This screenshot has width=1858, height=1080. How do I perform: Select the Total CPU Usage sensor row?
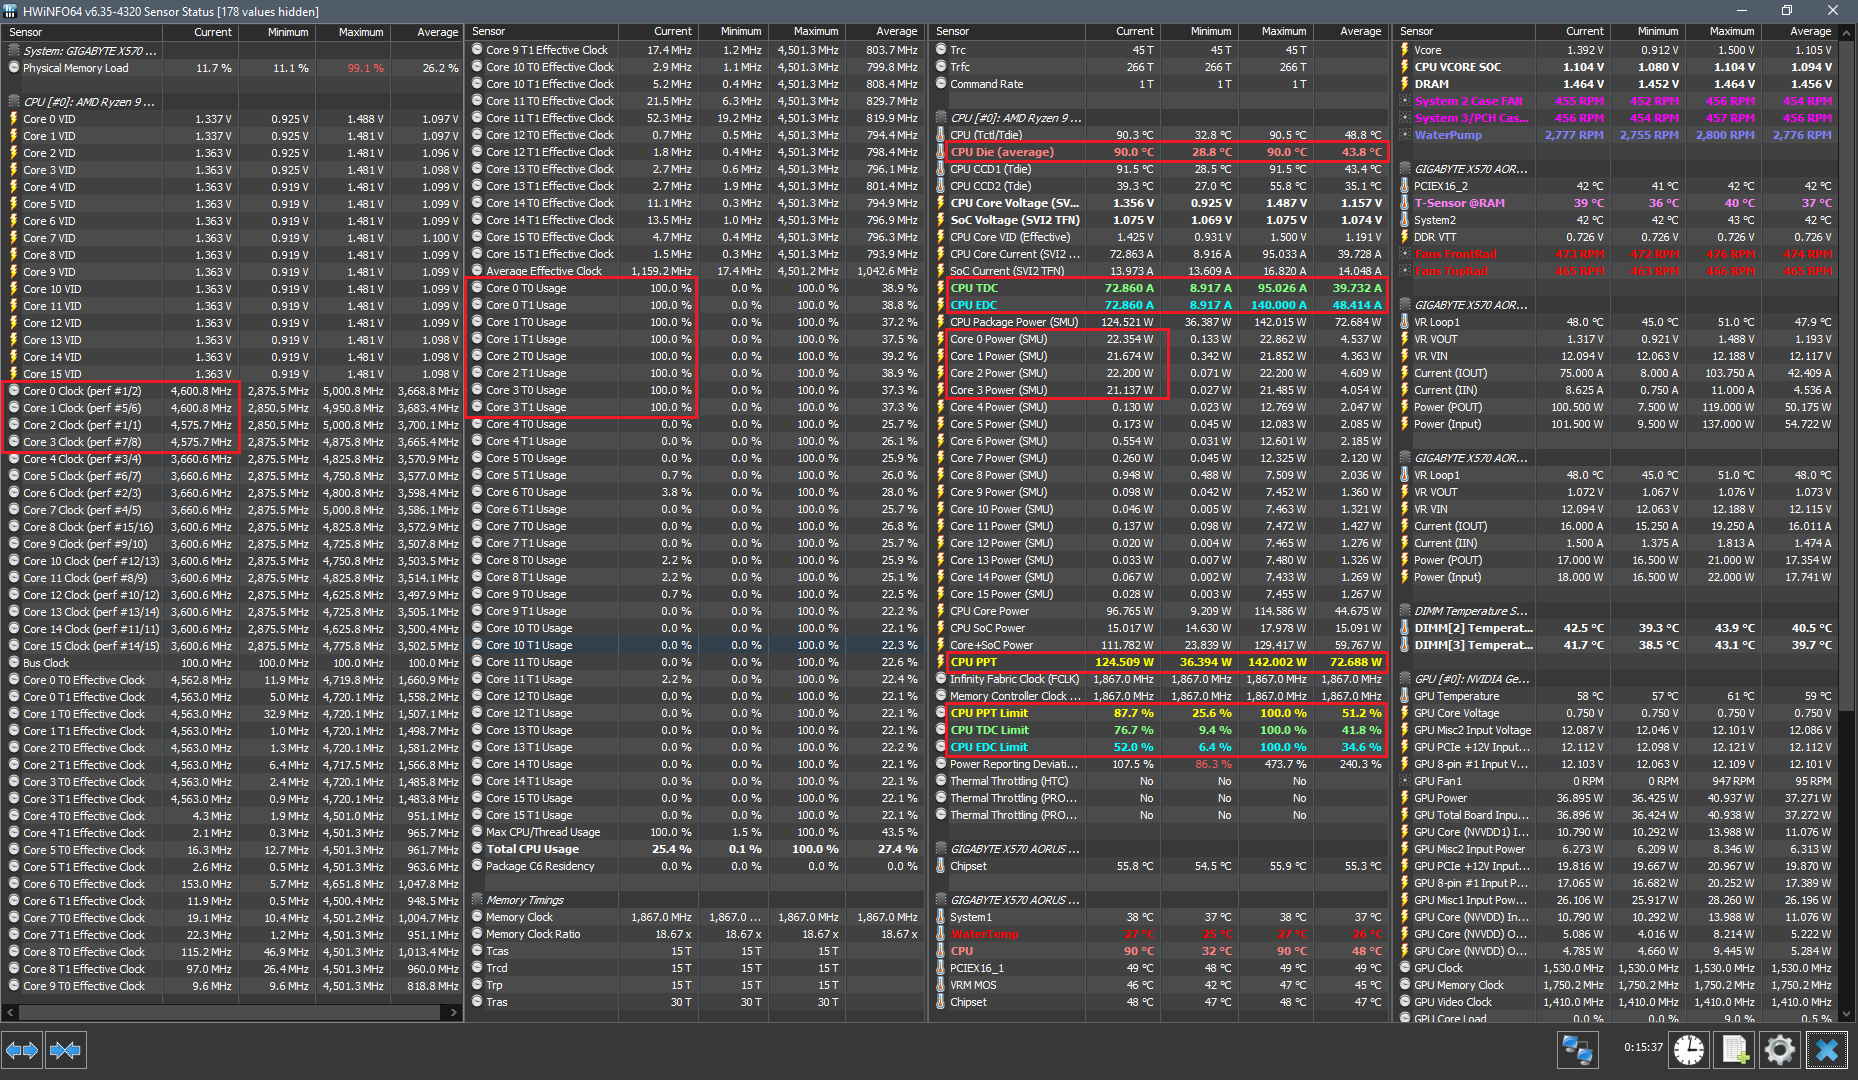(530, 848)
